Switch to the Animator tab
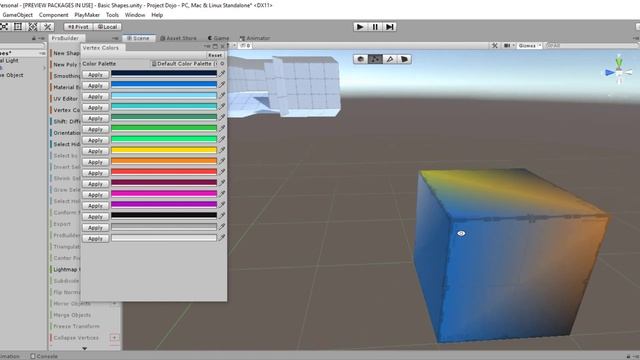640x360 pixels. (x=255, y=38)
